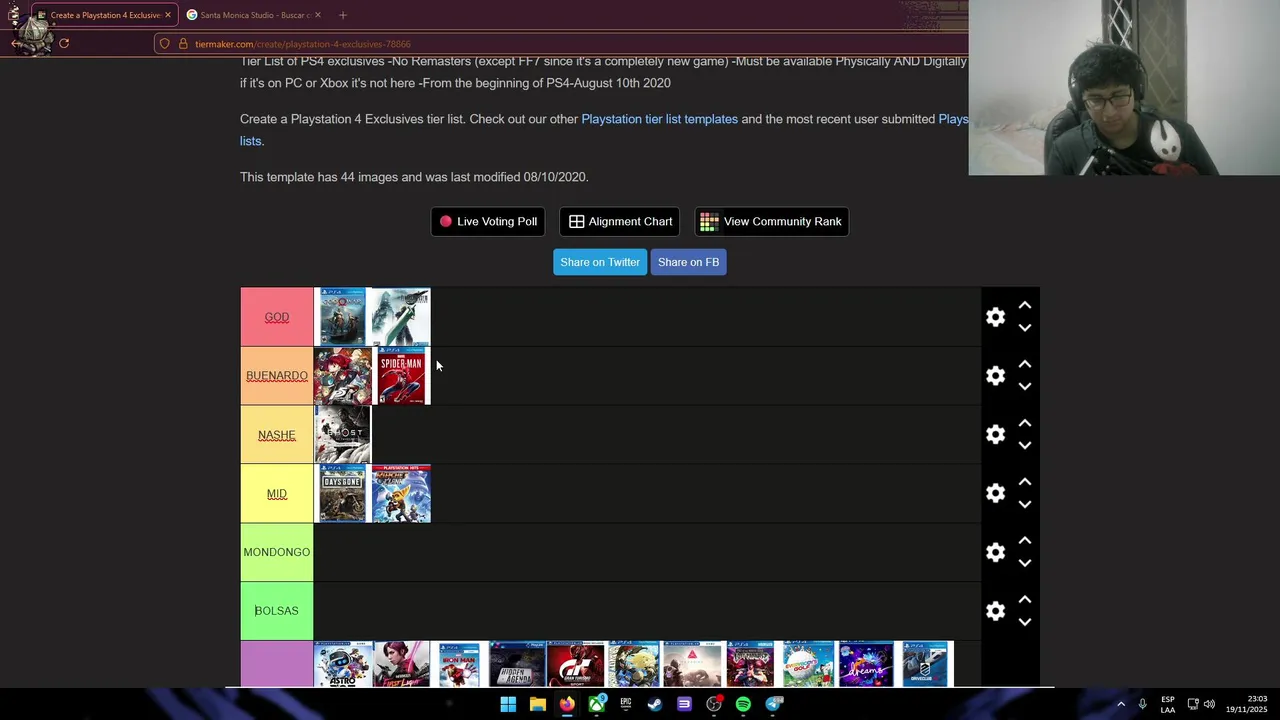Pick Gran Turismo Sport cover from pool
Viewport: 1280px width, 720px height.
coord(576,664)
